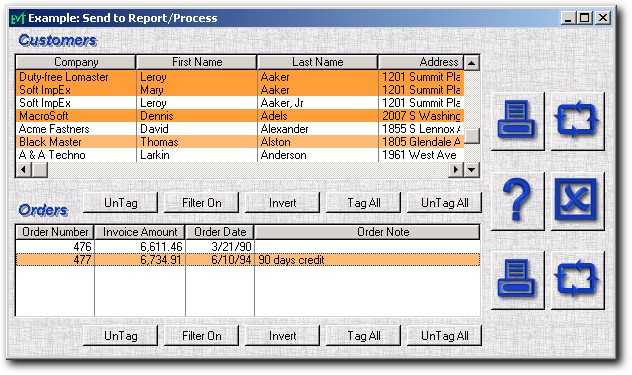Click the Order Number column header
The image size is (632, 375).
tap(55, 232)
